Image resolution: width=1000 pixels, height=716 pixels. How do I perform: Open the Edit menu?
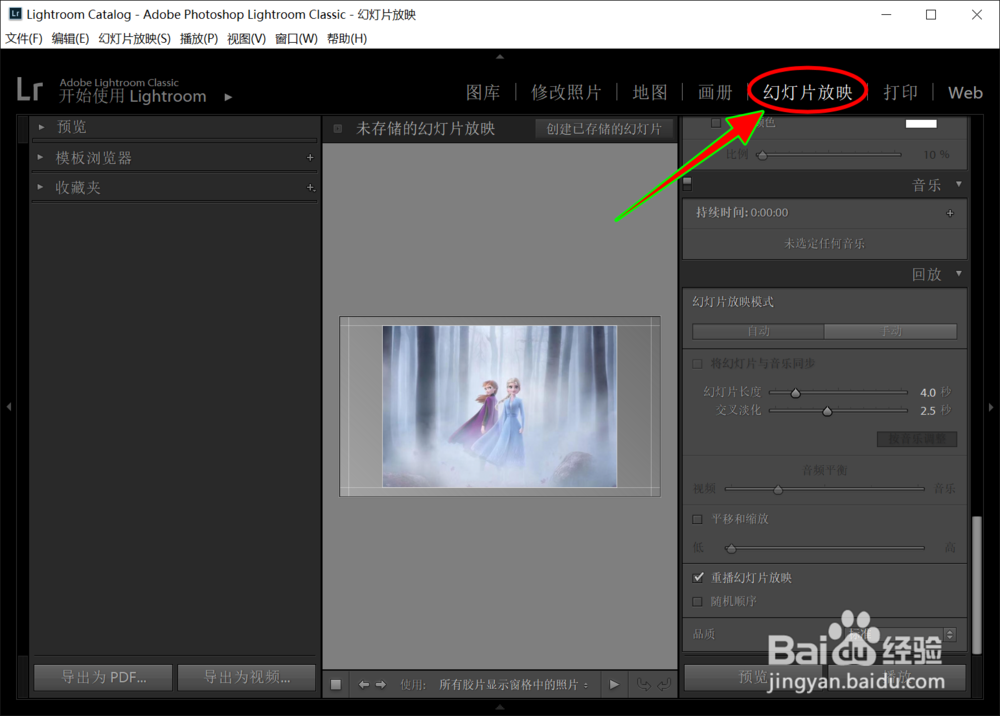click(x=70, y=38)
